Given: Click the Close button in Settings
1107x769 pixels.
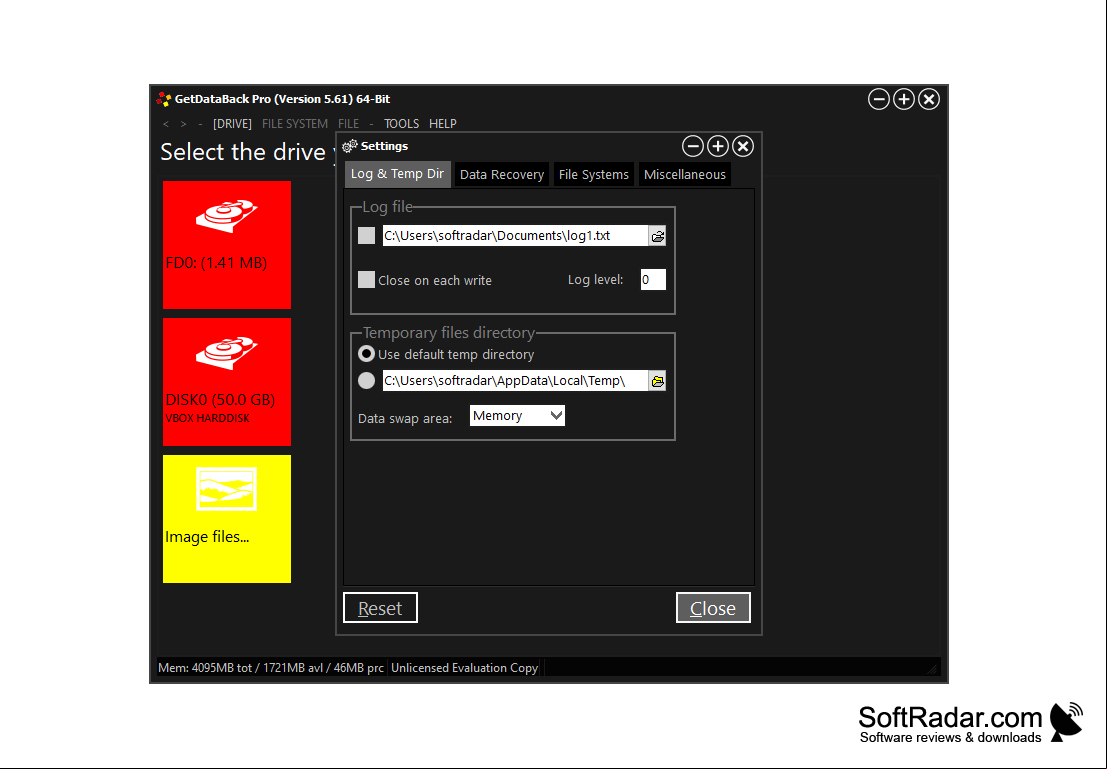Looking at the screenshot, I should point(713,608).
